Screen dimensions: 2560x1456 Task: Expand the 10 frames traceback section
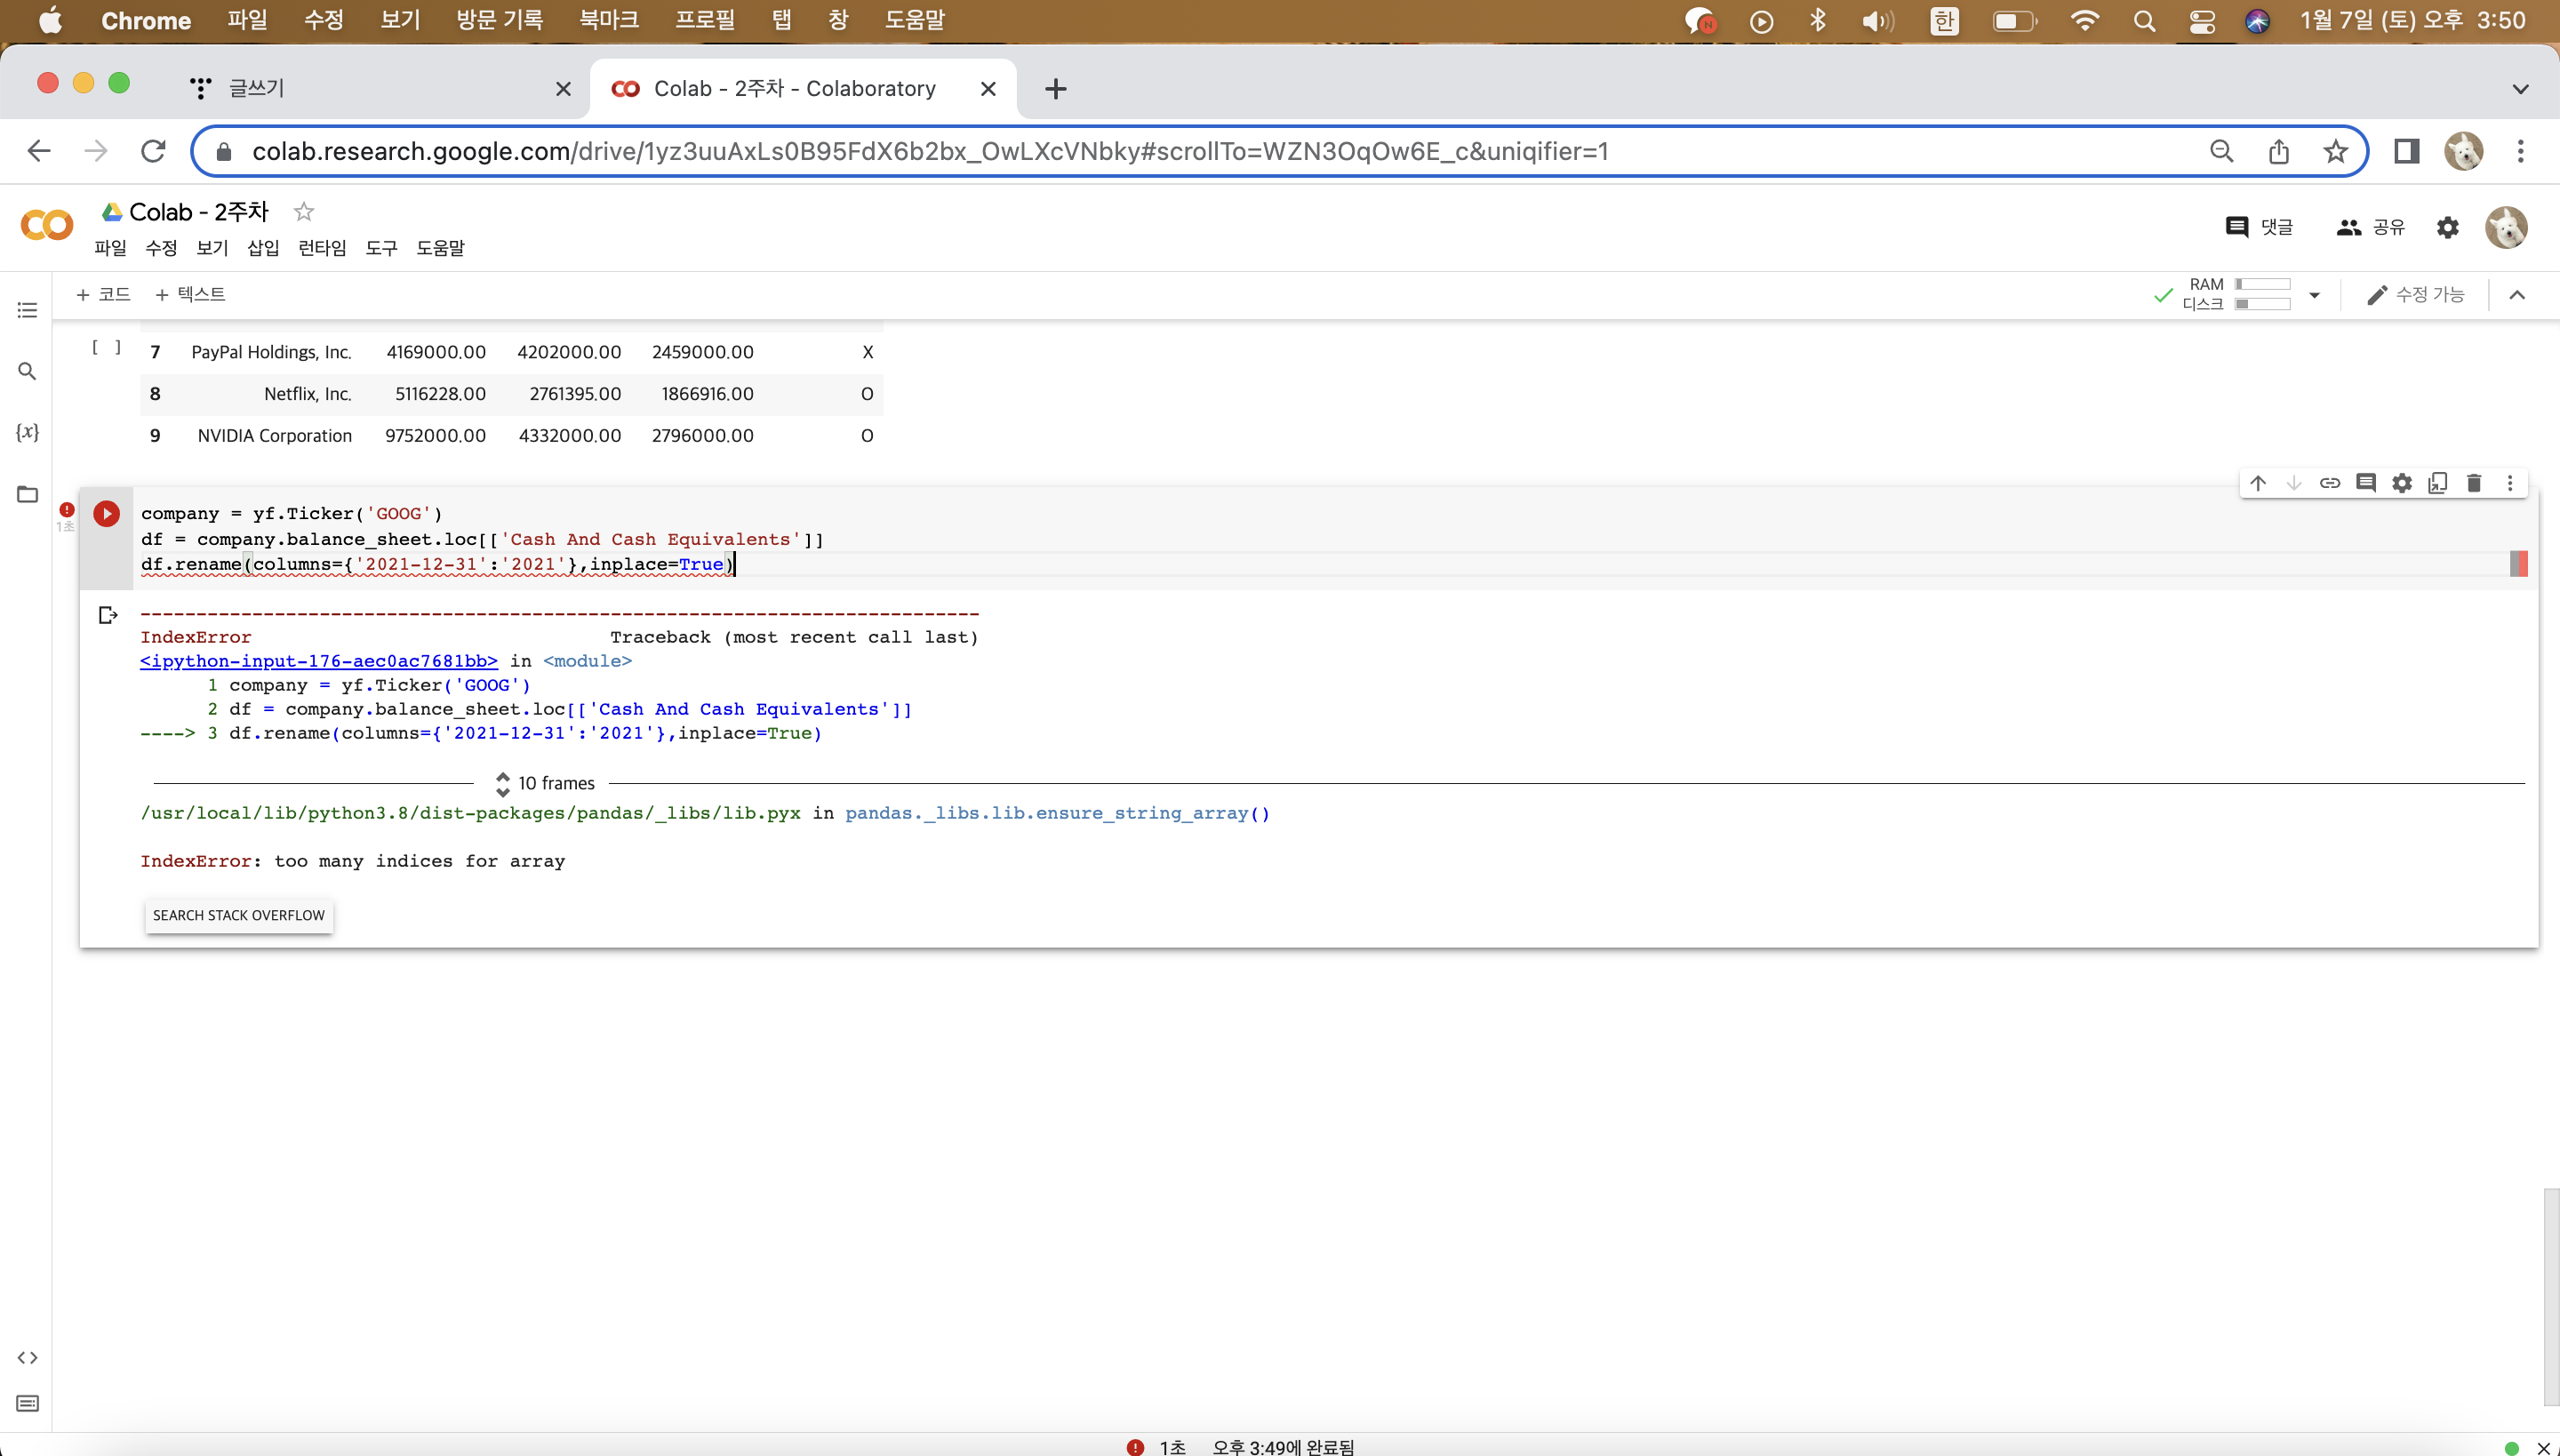click(545, 784)
